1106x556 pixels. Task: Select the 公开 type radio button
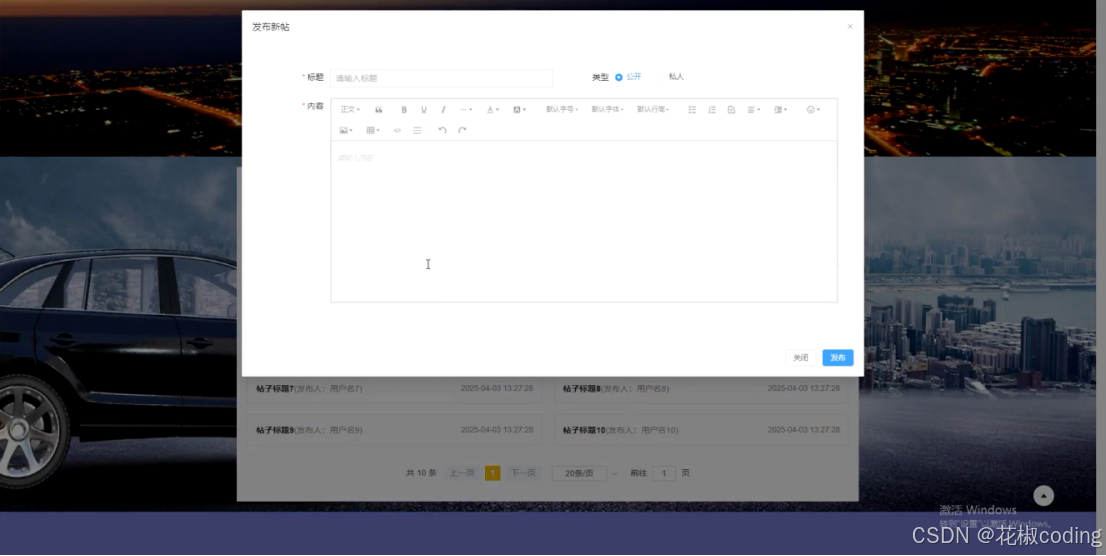(619, 77)
